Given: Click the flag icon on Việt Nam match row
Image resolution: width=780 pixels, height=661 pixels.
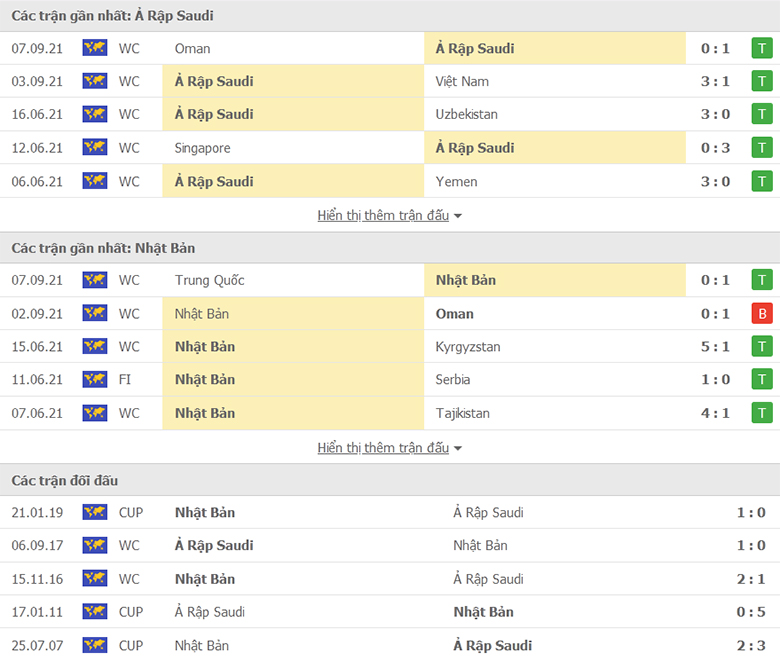Looking at the screenshot, I should point(95,81).
